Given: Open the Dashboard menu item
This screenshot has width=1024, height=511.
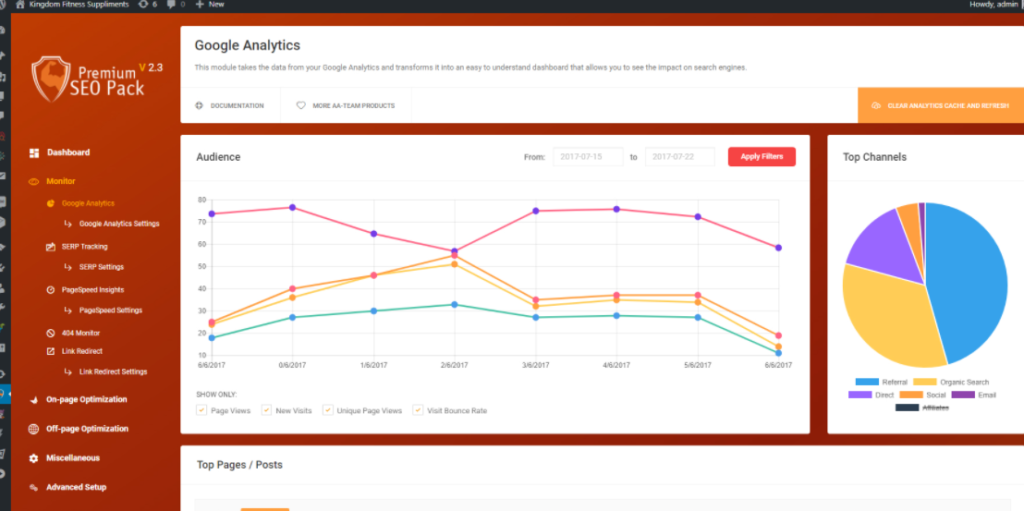Looking at the screenshot, I should click(69, 153).
